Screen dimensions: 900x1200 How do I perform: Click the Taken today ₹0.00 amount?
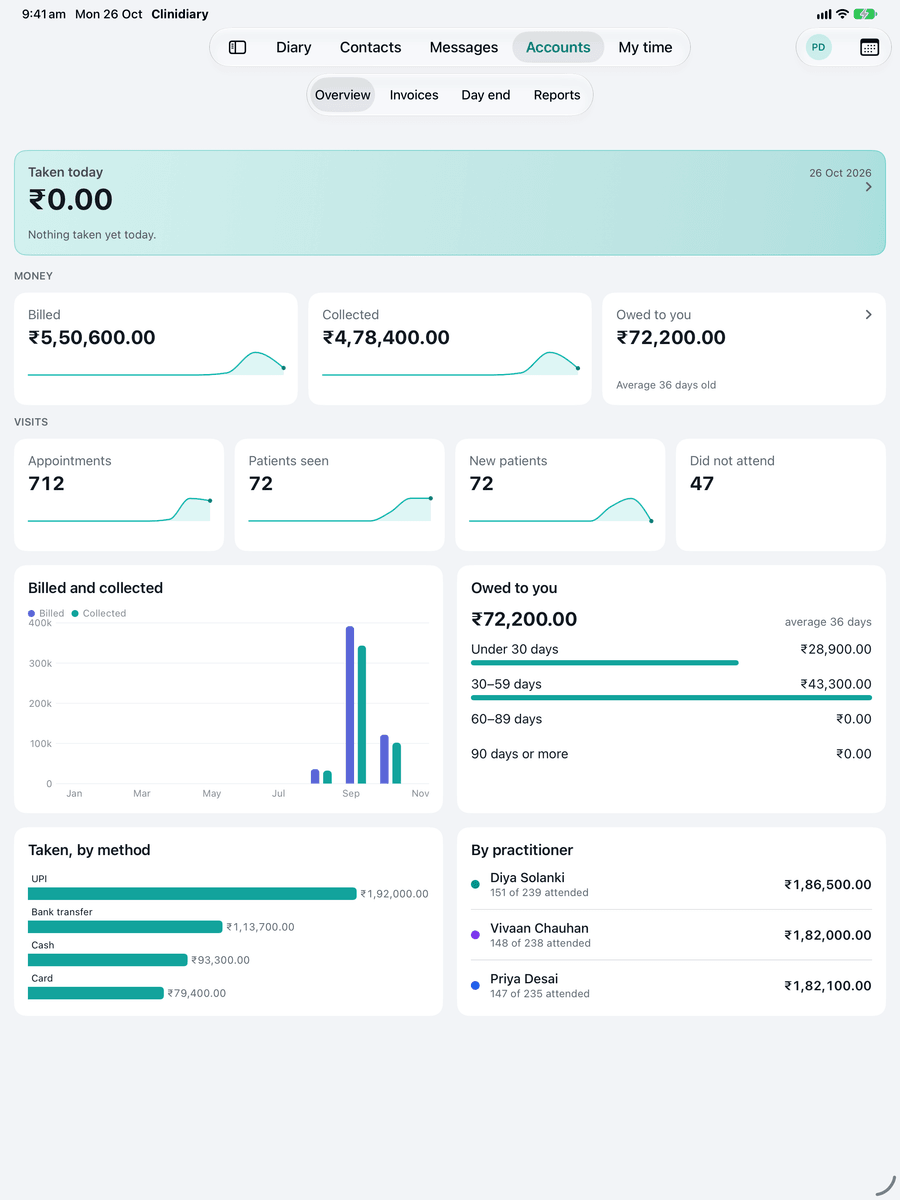(x=70, y=200)
